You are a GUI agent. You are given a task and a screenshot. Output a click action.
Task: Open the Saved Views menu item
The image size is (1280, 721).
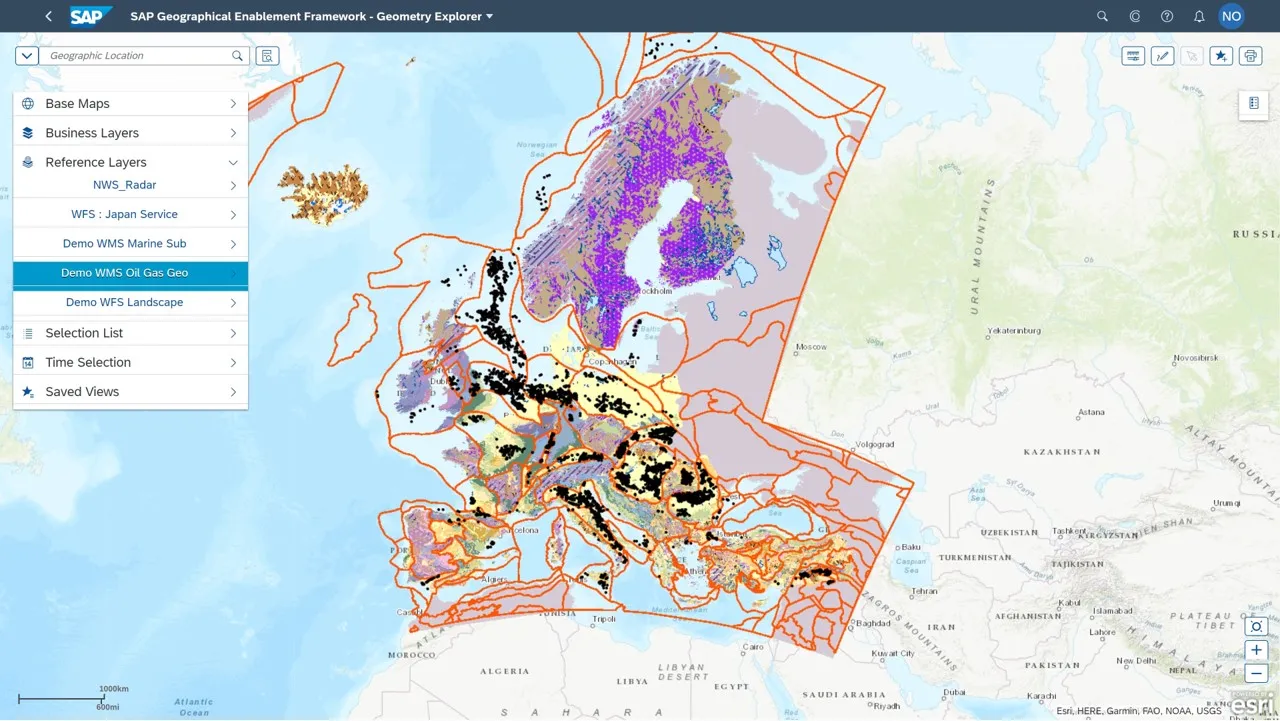(130, 392)
